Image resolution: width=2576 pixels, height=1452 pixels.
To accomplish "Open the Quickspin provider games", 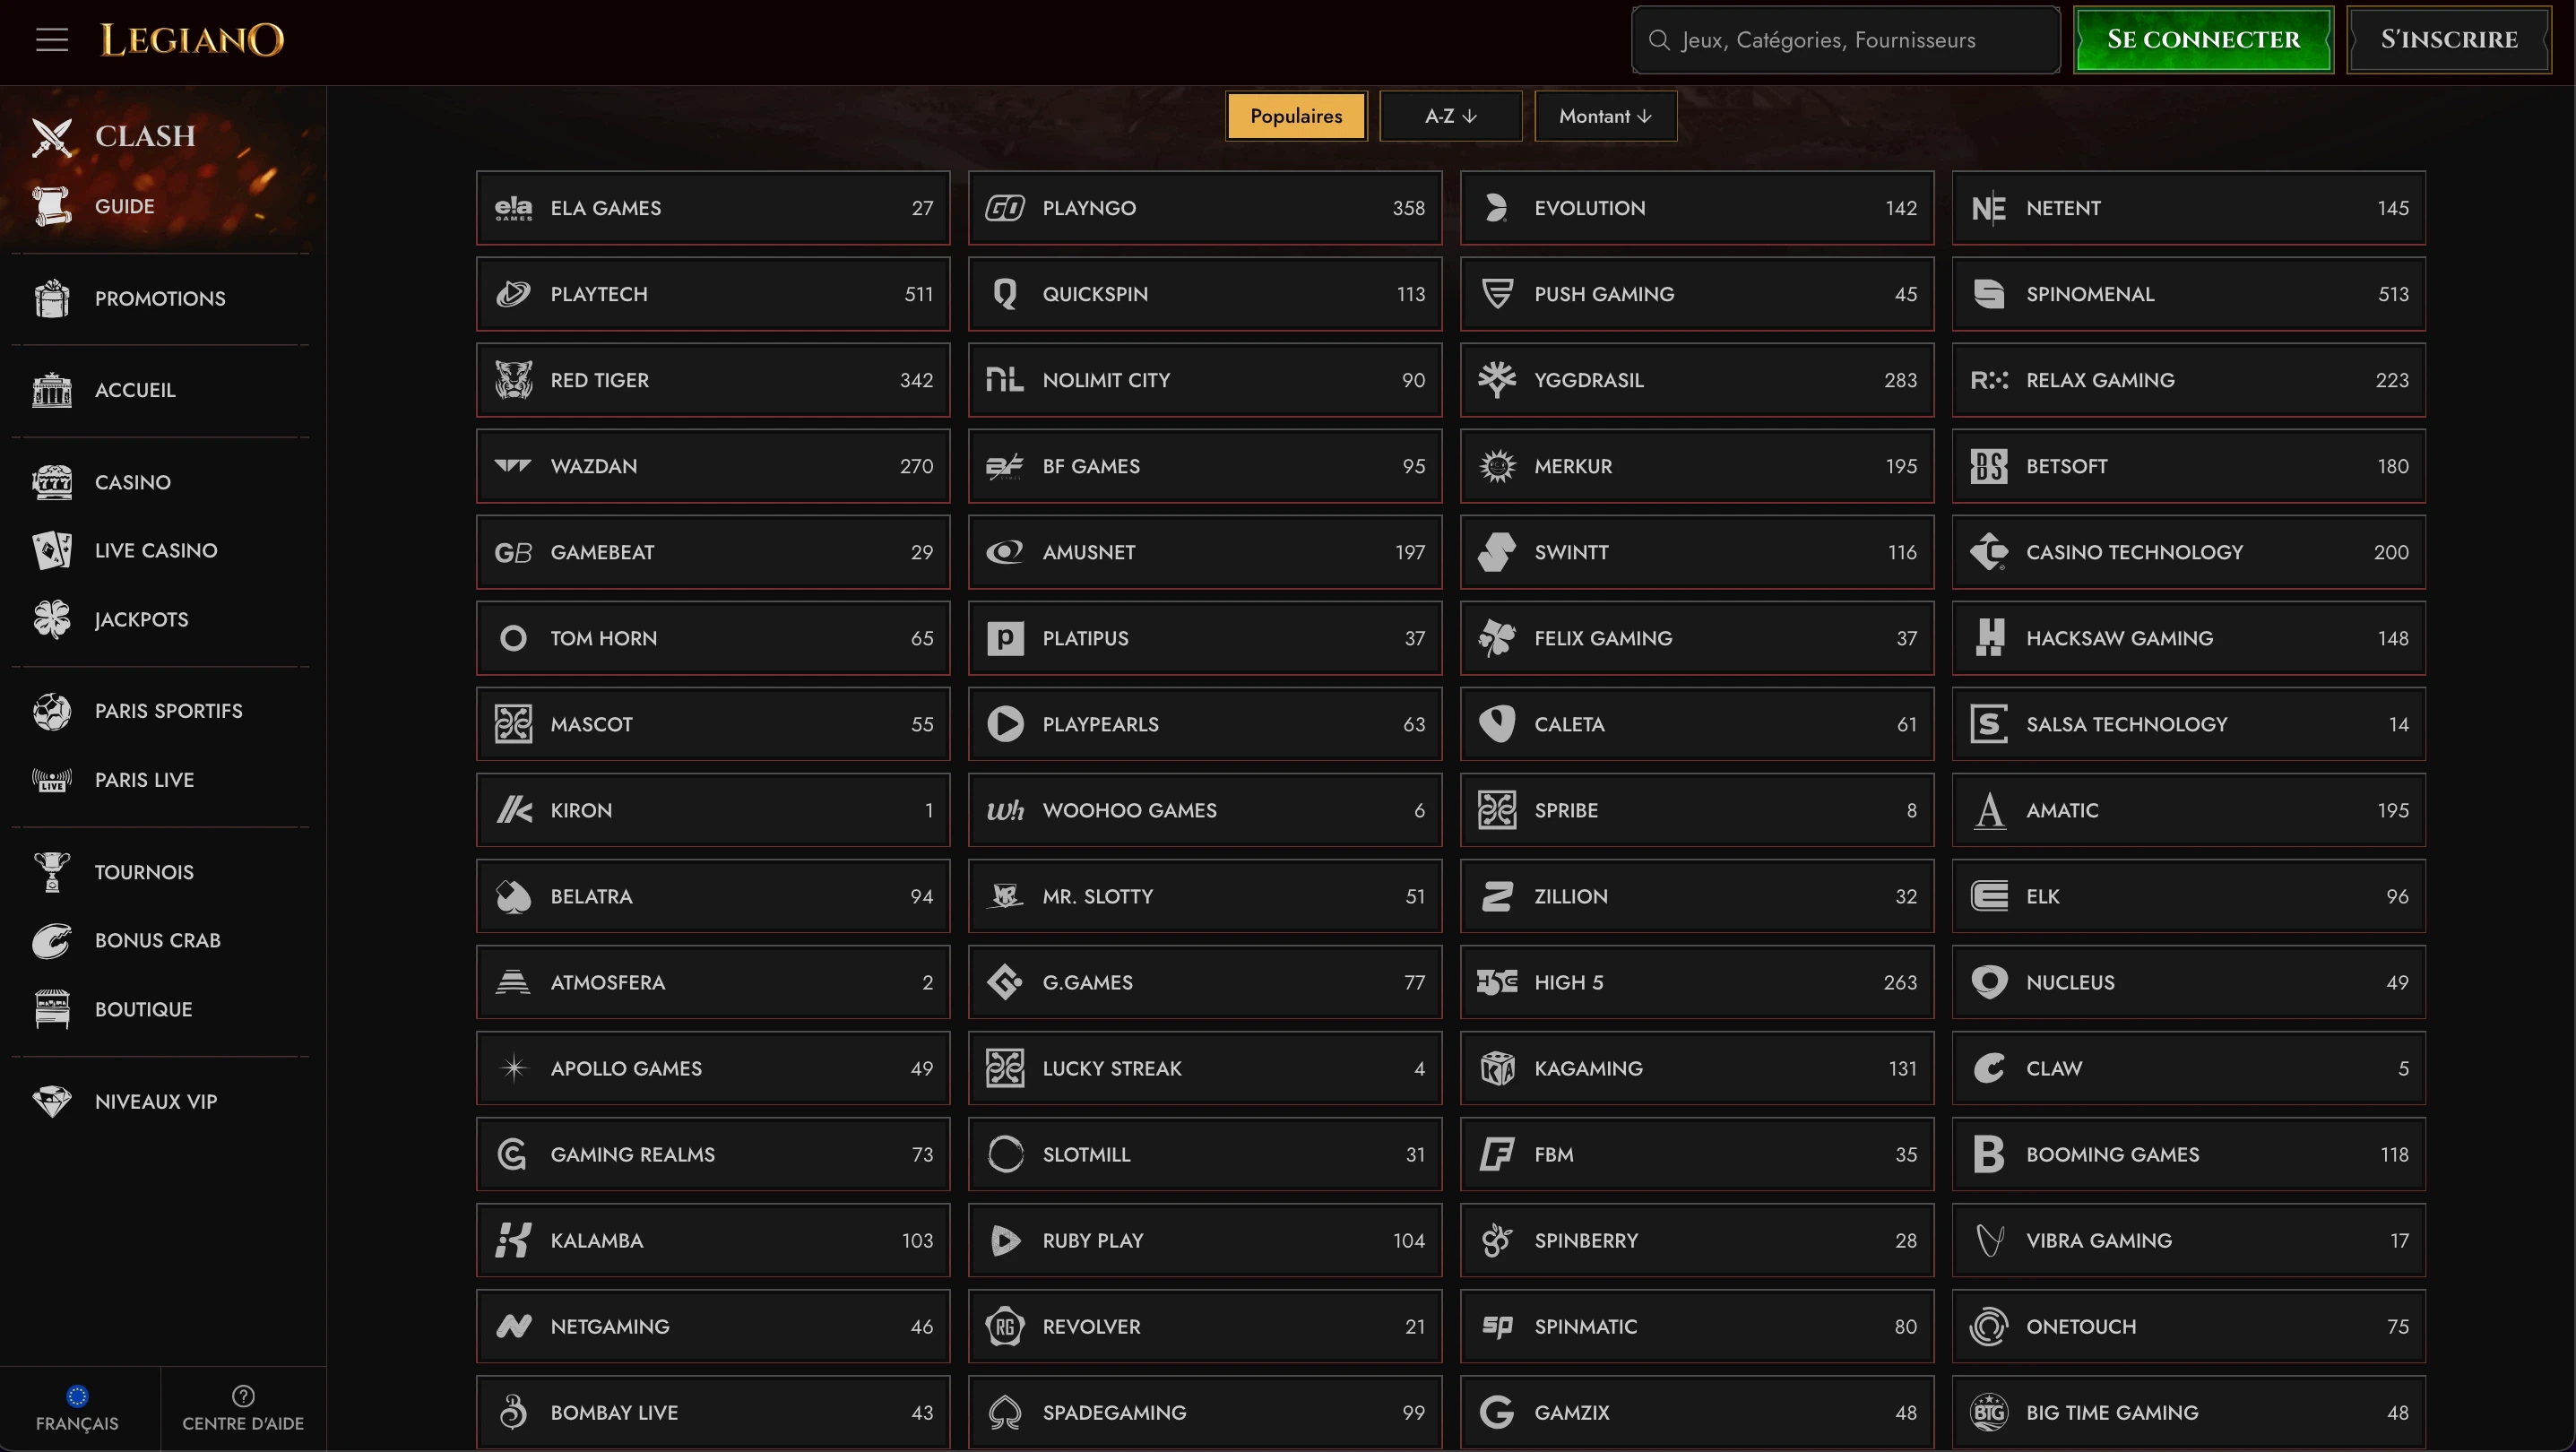I will (1205, 294).
